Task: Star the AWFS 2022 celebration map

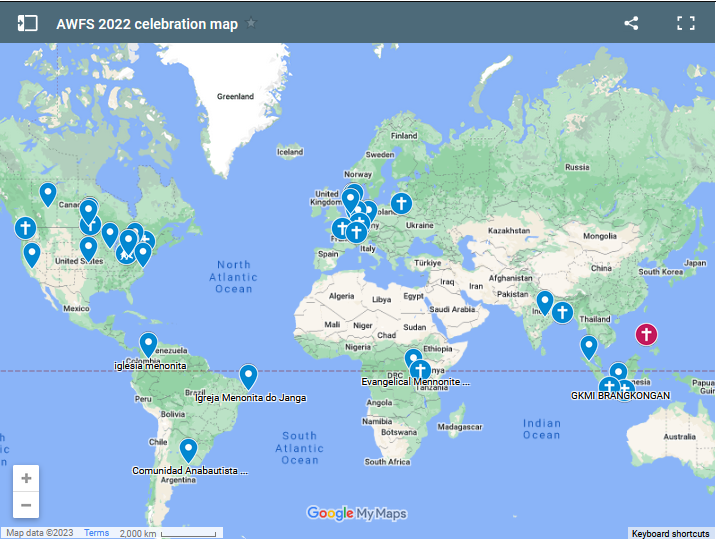Action: point(251,24)
